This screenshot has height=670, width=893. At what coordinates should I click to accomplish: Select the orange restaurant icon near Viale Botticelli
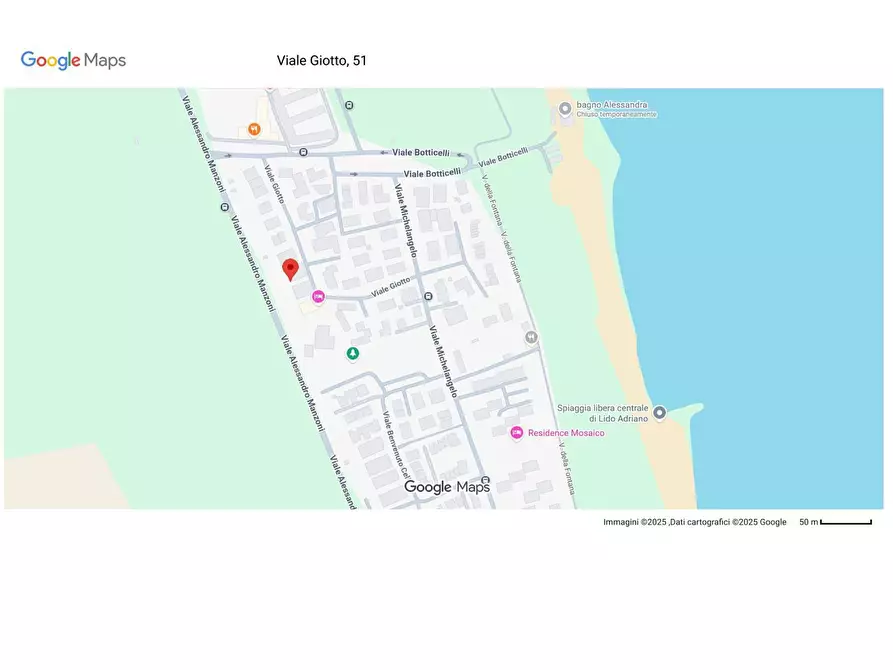point(253,128)
